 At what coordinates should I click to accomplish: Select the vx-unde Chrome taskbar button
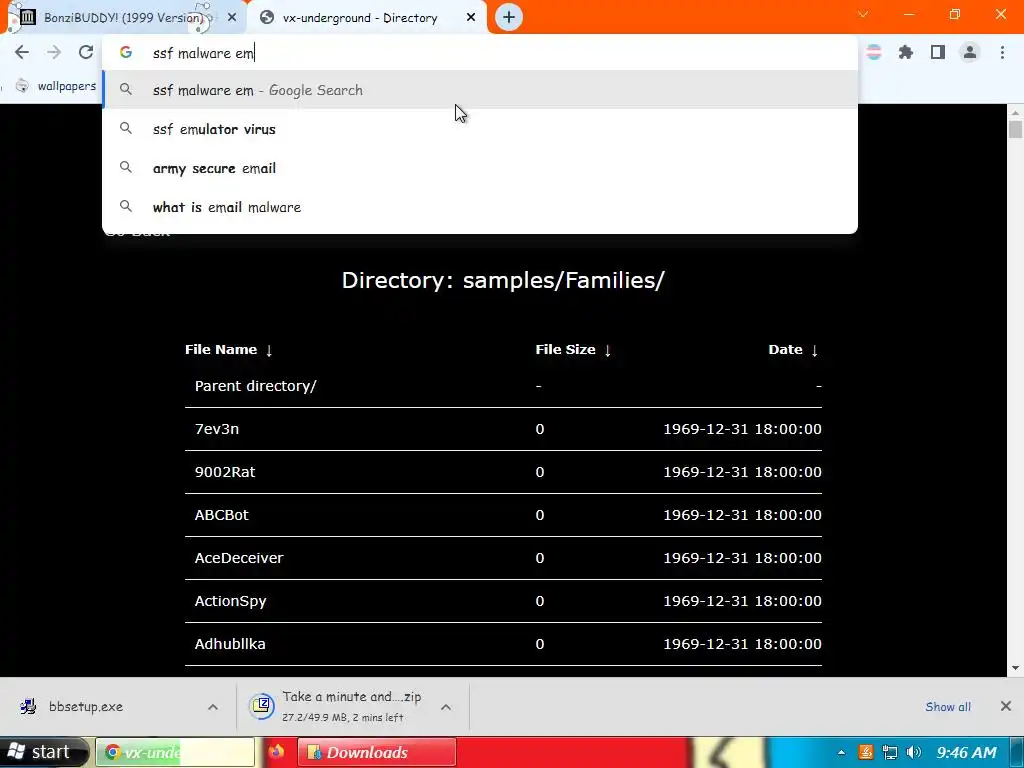[x=175, y=752]
